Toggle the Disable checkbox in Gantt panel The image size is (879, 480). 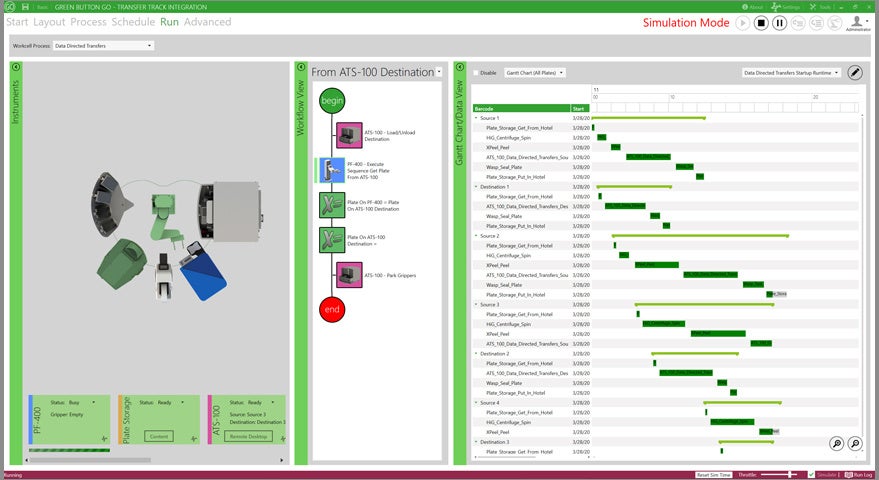tap(476, 73)
